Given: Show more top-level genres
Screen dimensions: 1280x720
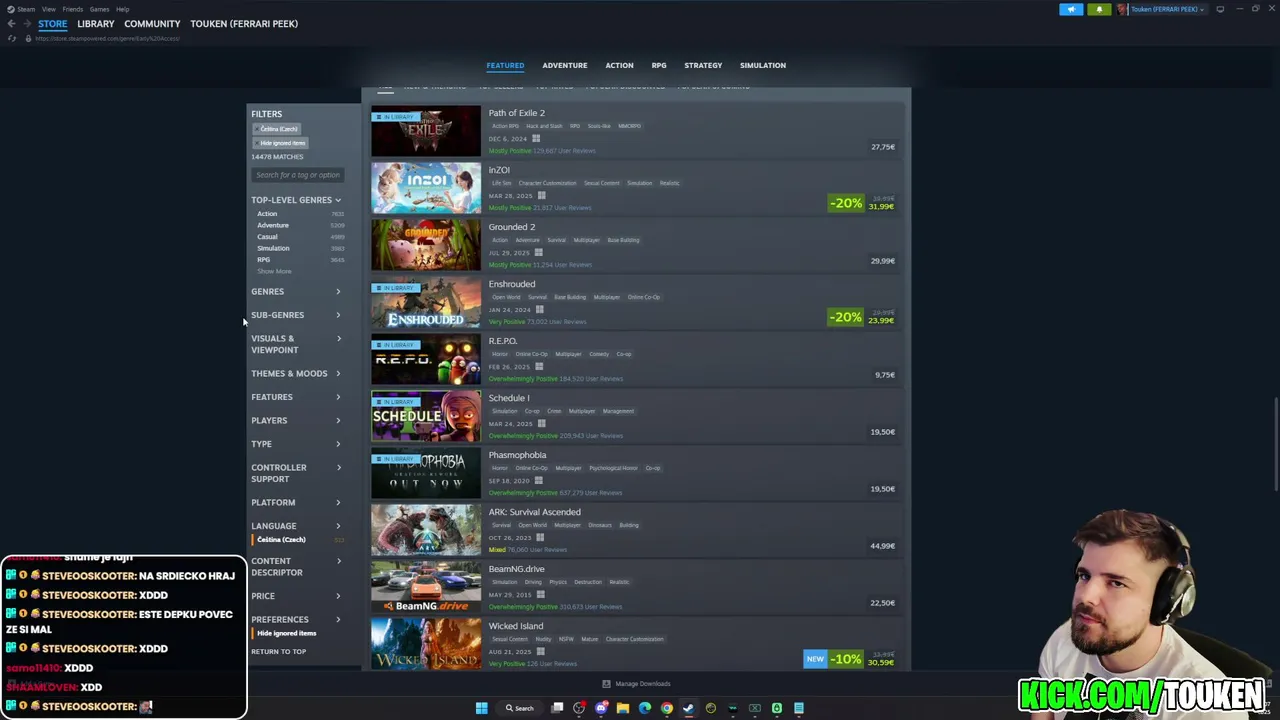Looking at the screenshot, I should (274, 271).
